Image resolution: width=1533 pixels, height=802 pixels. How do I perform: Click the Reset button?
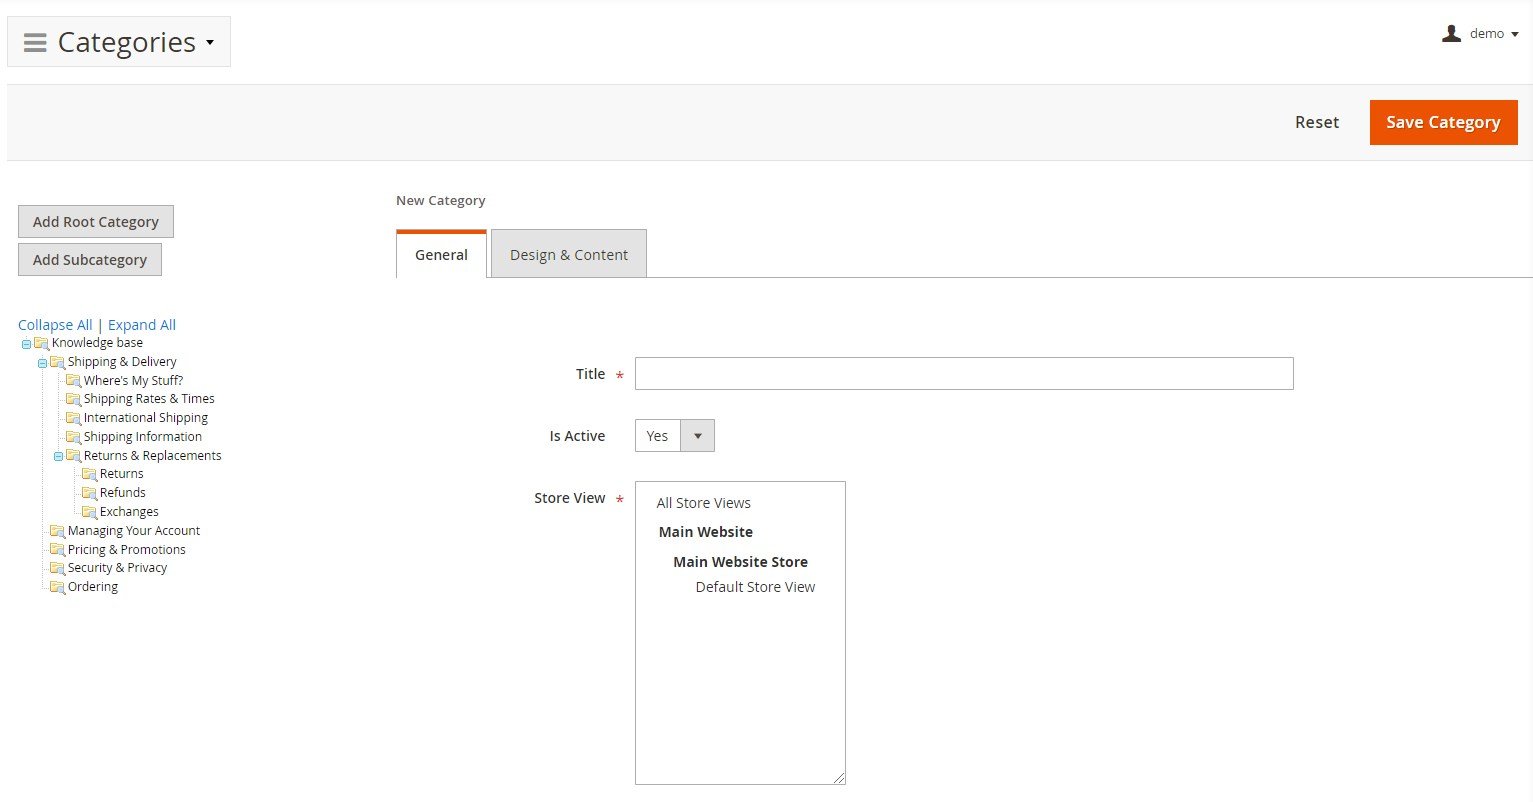(x=1317, y=122)
